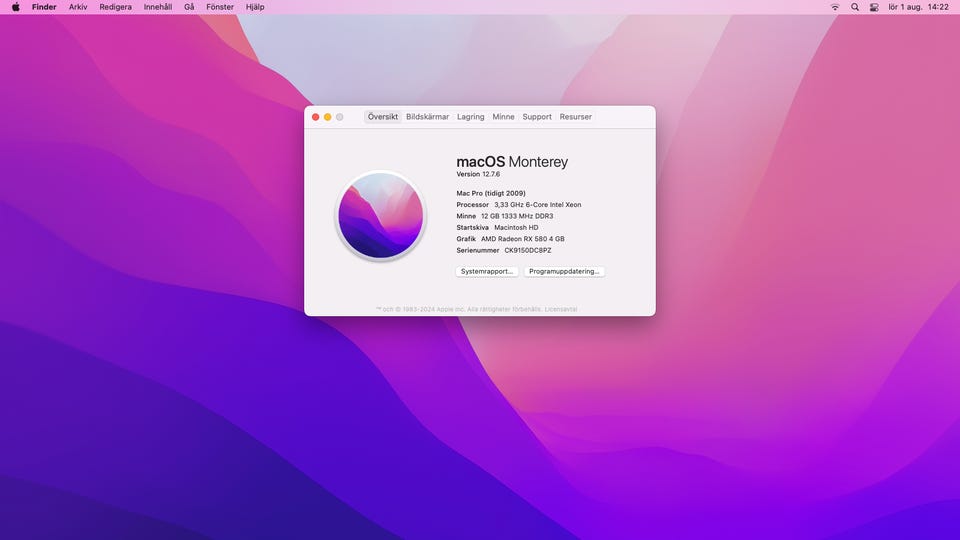Screen dimensions: 960x540
Task: Click Mac Pro (tidigt 2009) text
Action: (x=491, y=193)
